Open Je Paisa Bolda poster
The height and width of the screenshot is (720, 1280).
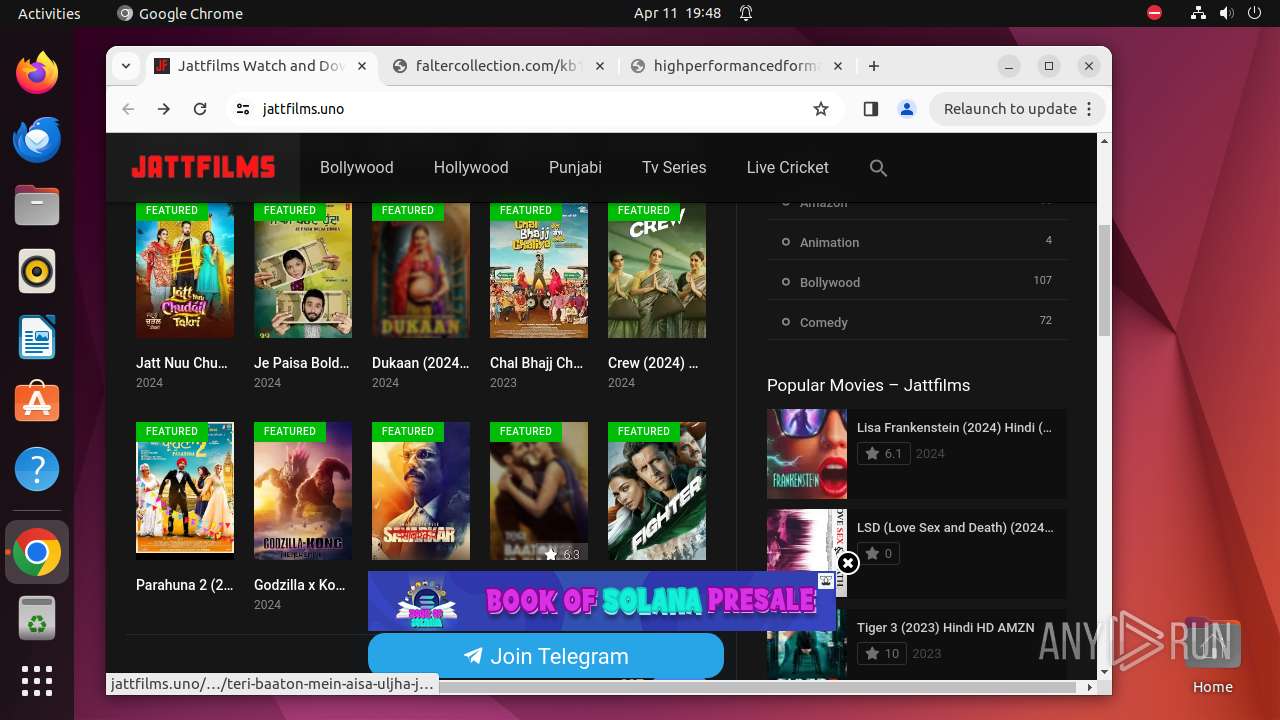point(303,271)
